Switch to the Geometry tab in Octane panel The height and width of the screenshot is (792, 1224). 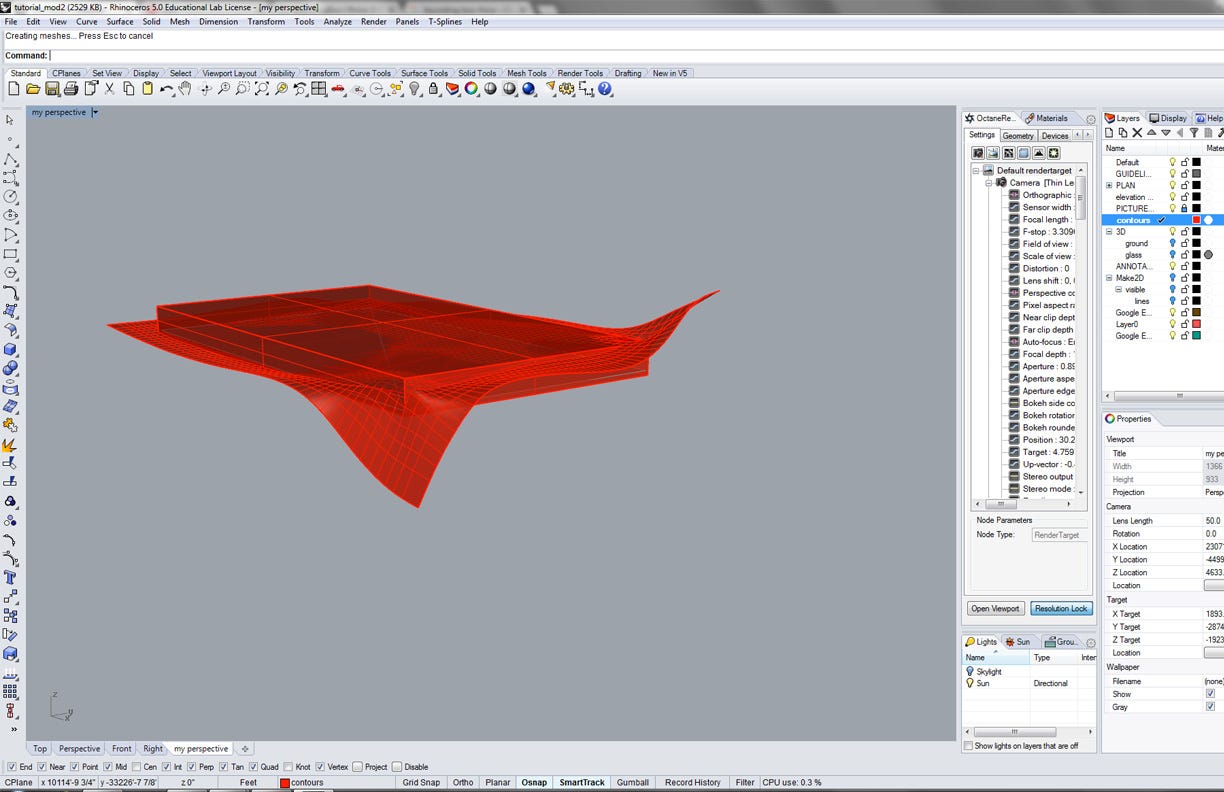pyautogui.click(x=1018, y=136)
